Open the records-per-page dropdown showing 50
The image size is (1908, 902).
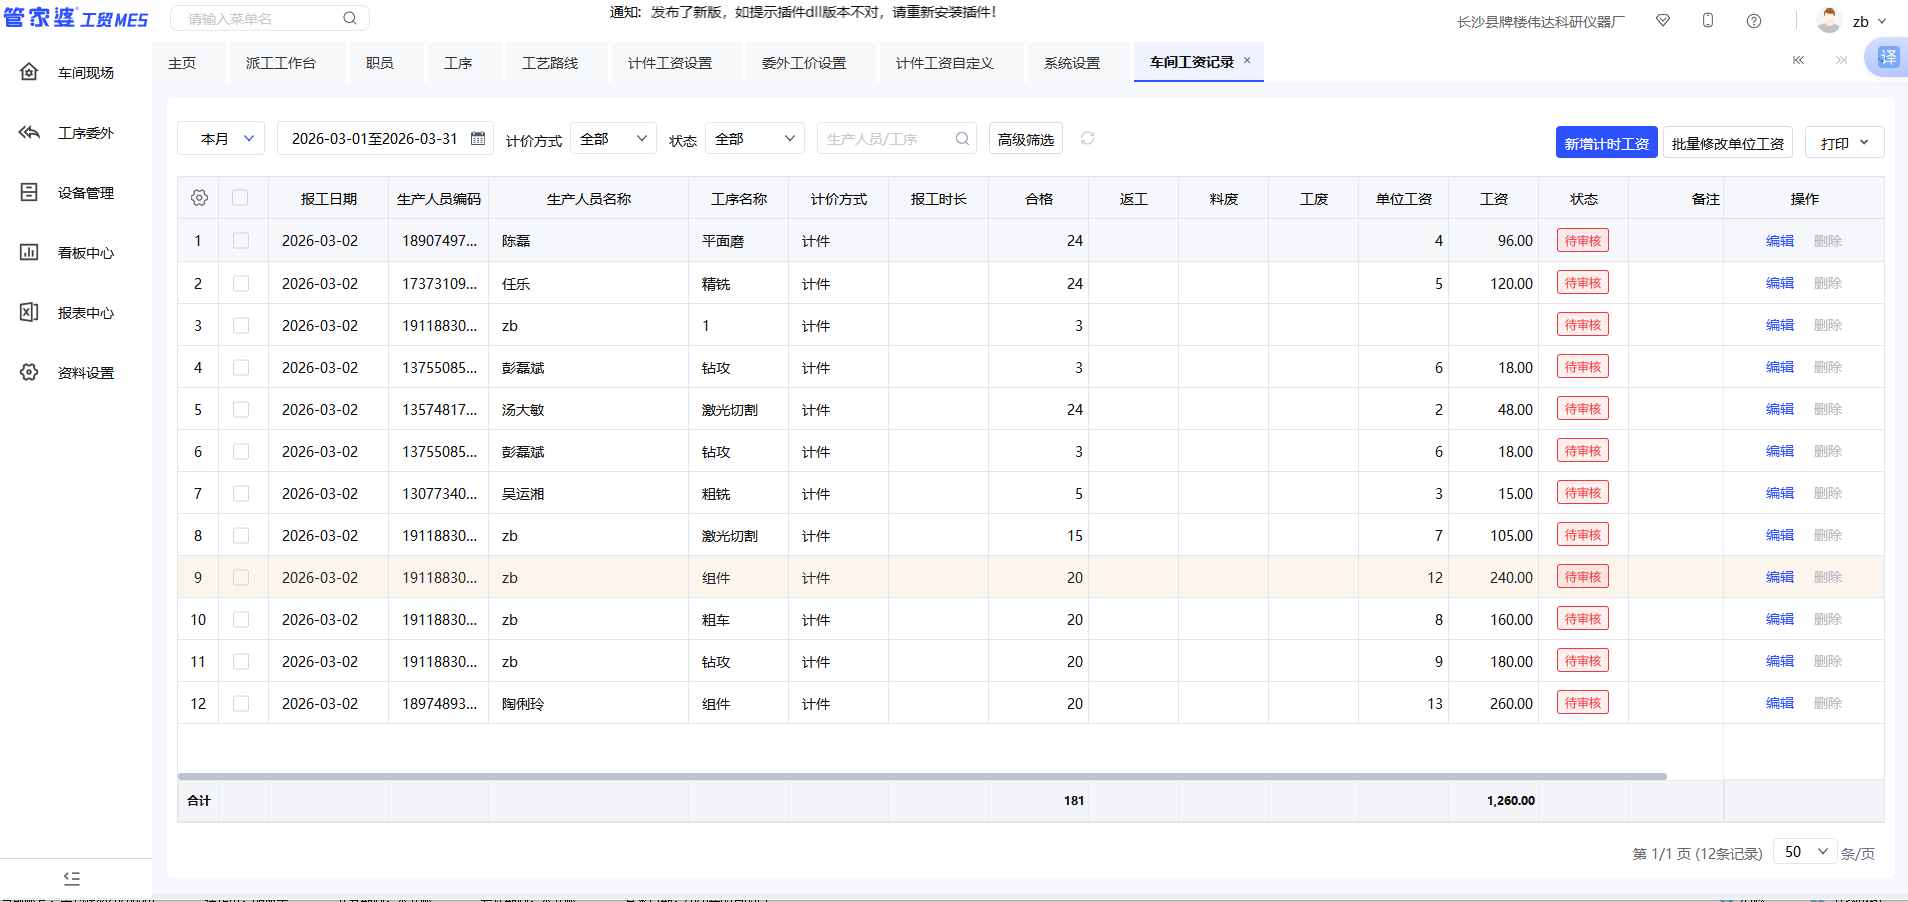pos(1804,851)
